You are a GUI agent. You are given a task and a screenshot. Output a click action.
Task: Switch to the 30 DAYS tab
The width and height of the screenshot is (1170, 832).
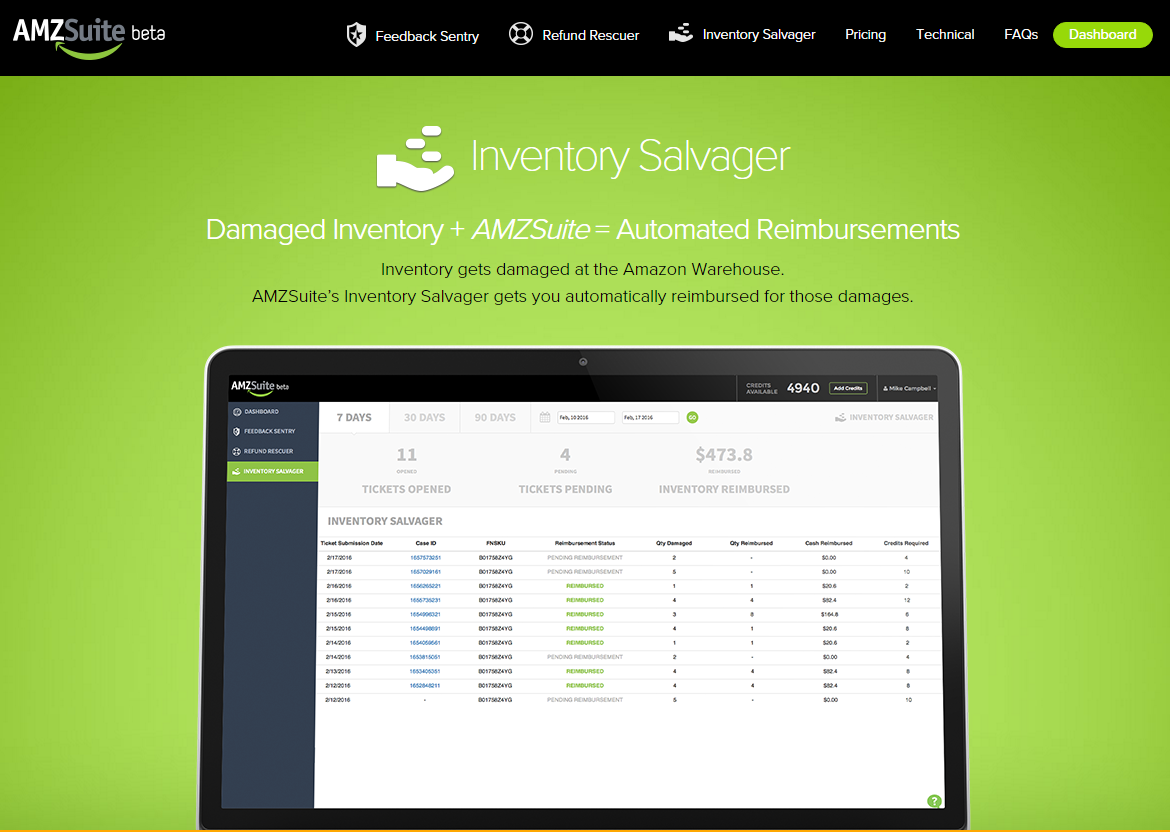[x=424, y=417]
